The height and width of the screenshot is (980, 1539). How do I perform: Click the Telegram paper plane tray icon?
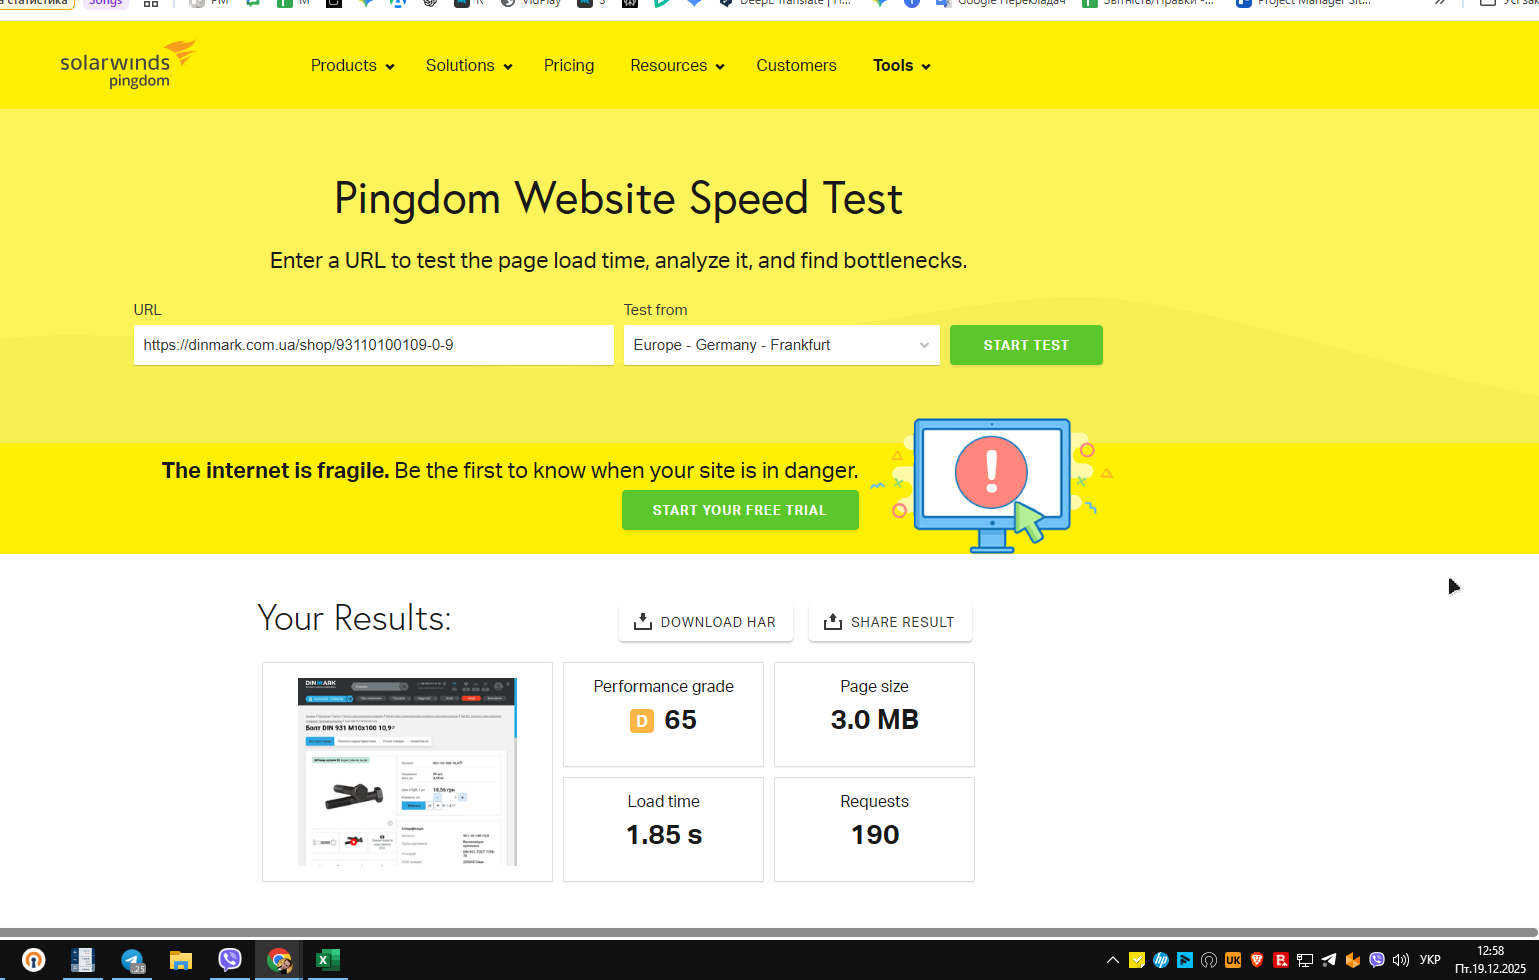coord(1329,960)
